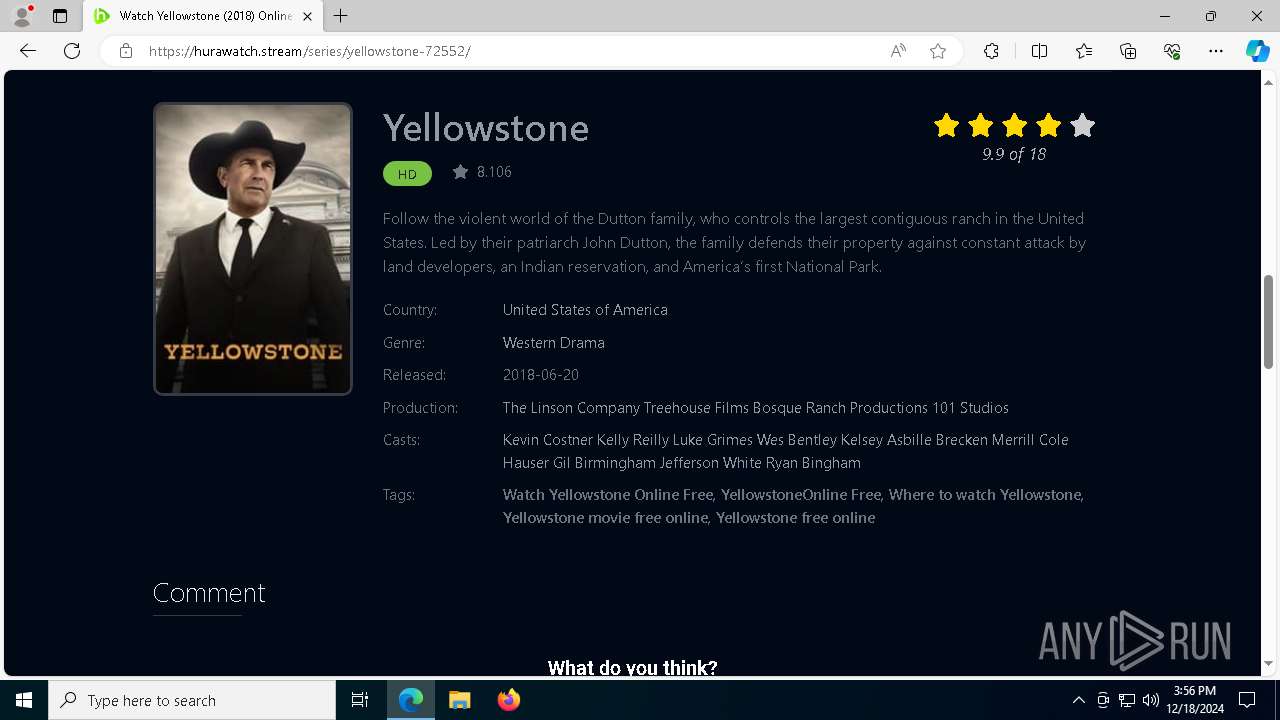1280x720 pixels.
Task: Open Kevin Costner cast link
Action: [x=548, y=440]
